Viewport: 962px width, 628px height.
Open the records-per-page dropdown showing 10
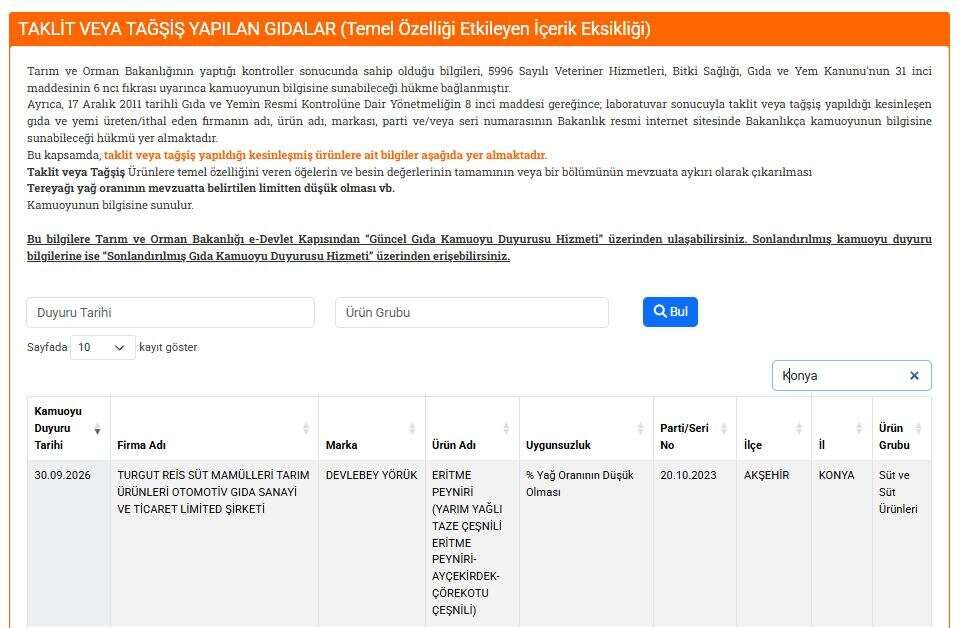(x=102, y=347)
